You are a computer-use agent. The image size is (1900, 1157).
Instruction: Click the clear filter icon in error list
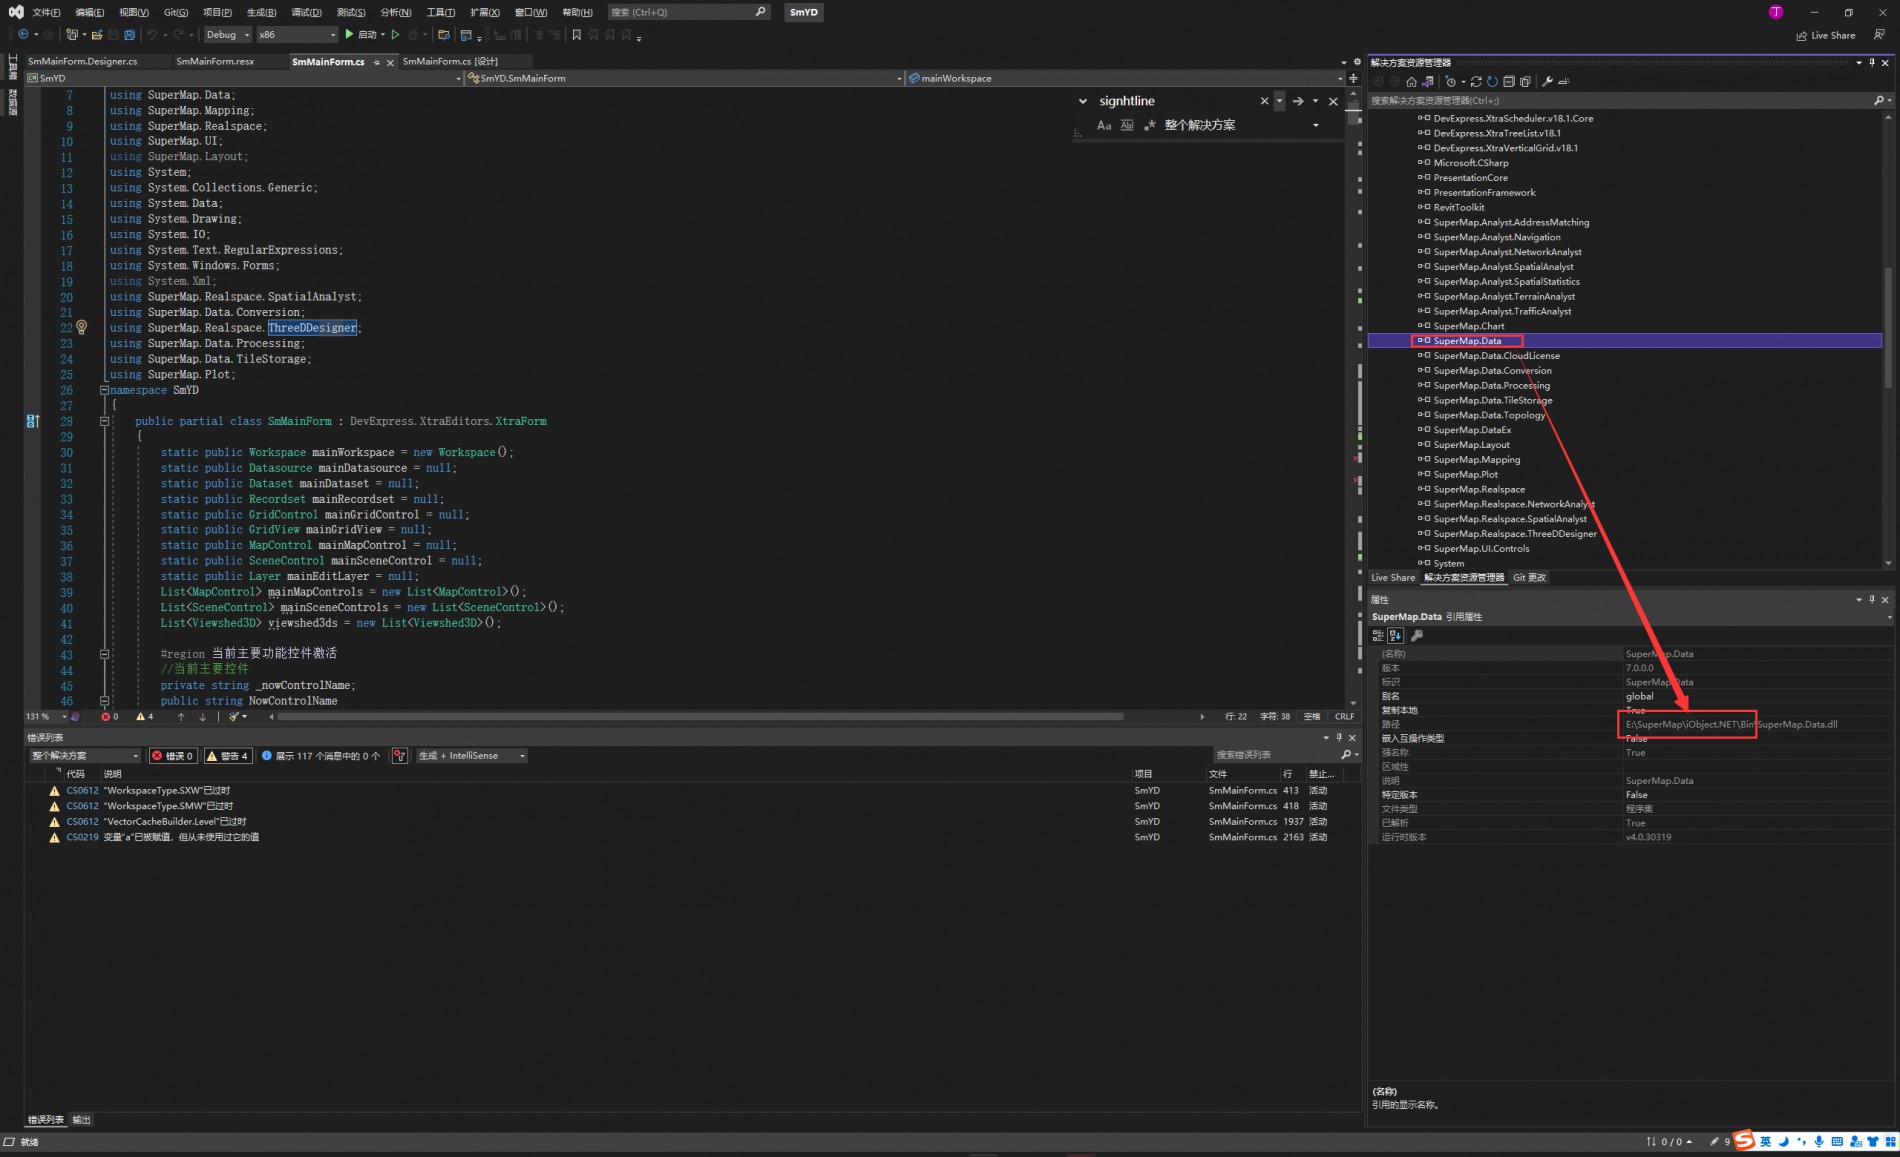coord(399,756)
